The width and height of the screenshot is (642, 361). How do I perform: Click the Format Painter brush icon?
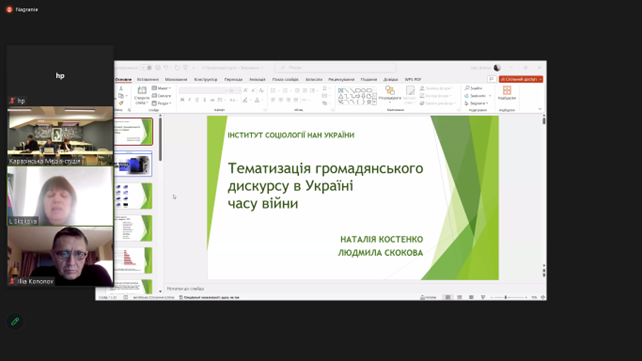pyautogui.click(x=121, y=103)
